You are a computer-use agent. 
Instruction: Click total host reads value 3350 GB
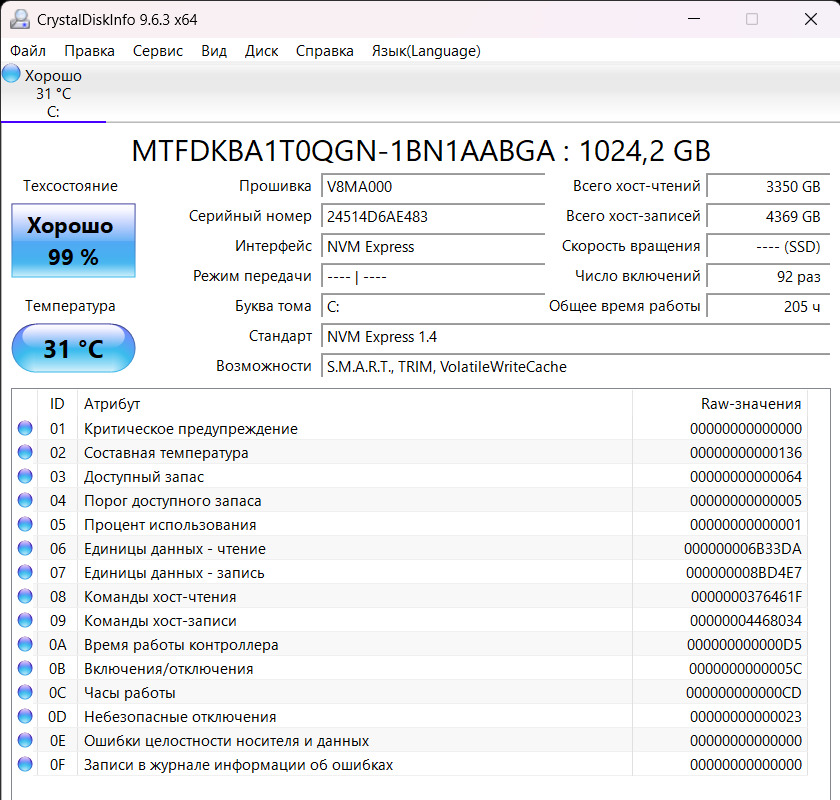point(768,186)
